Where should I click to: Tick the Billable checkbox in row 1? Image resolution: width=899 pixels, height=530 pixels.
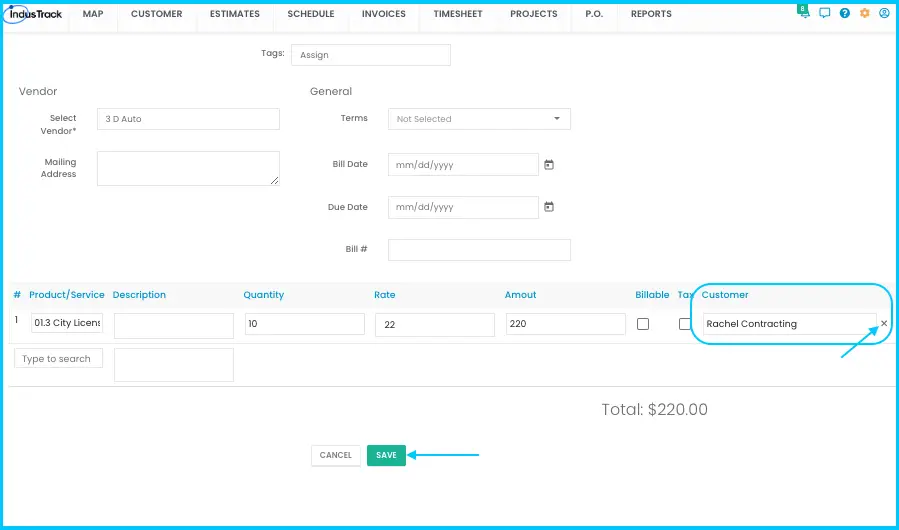(x=643, y=324)
